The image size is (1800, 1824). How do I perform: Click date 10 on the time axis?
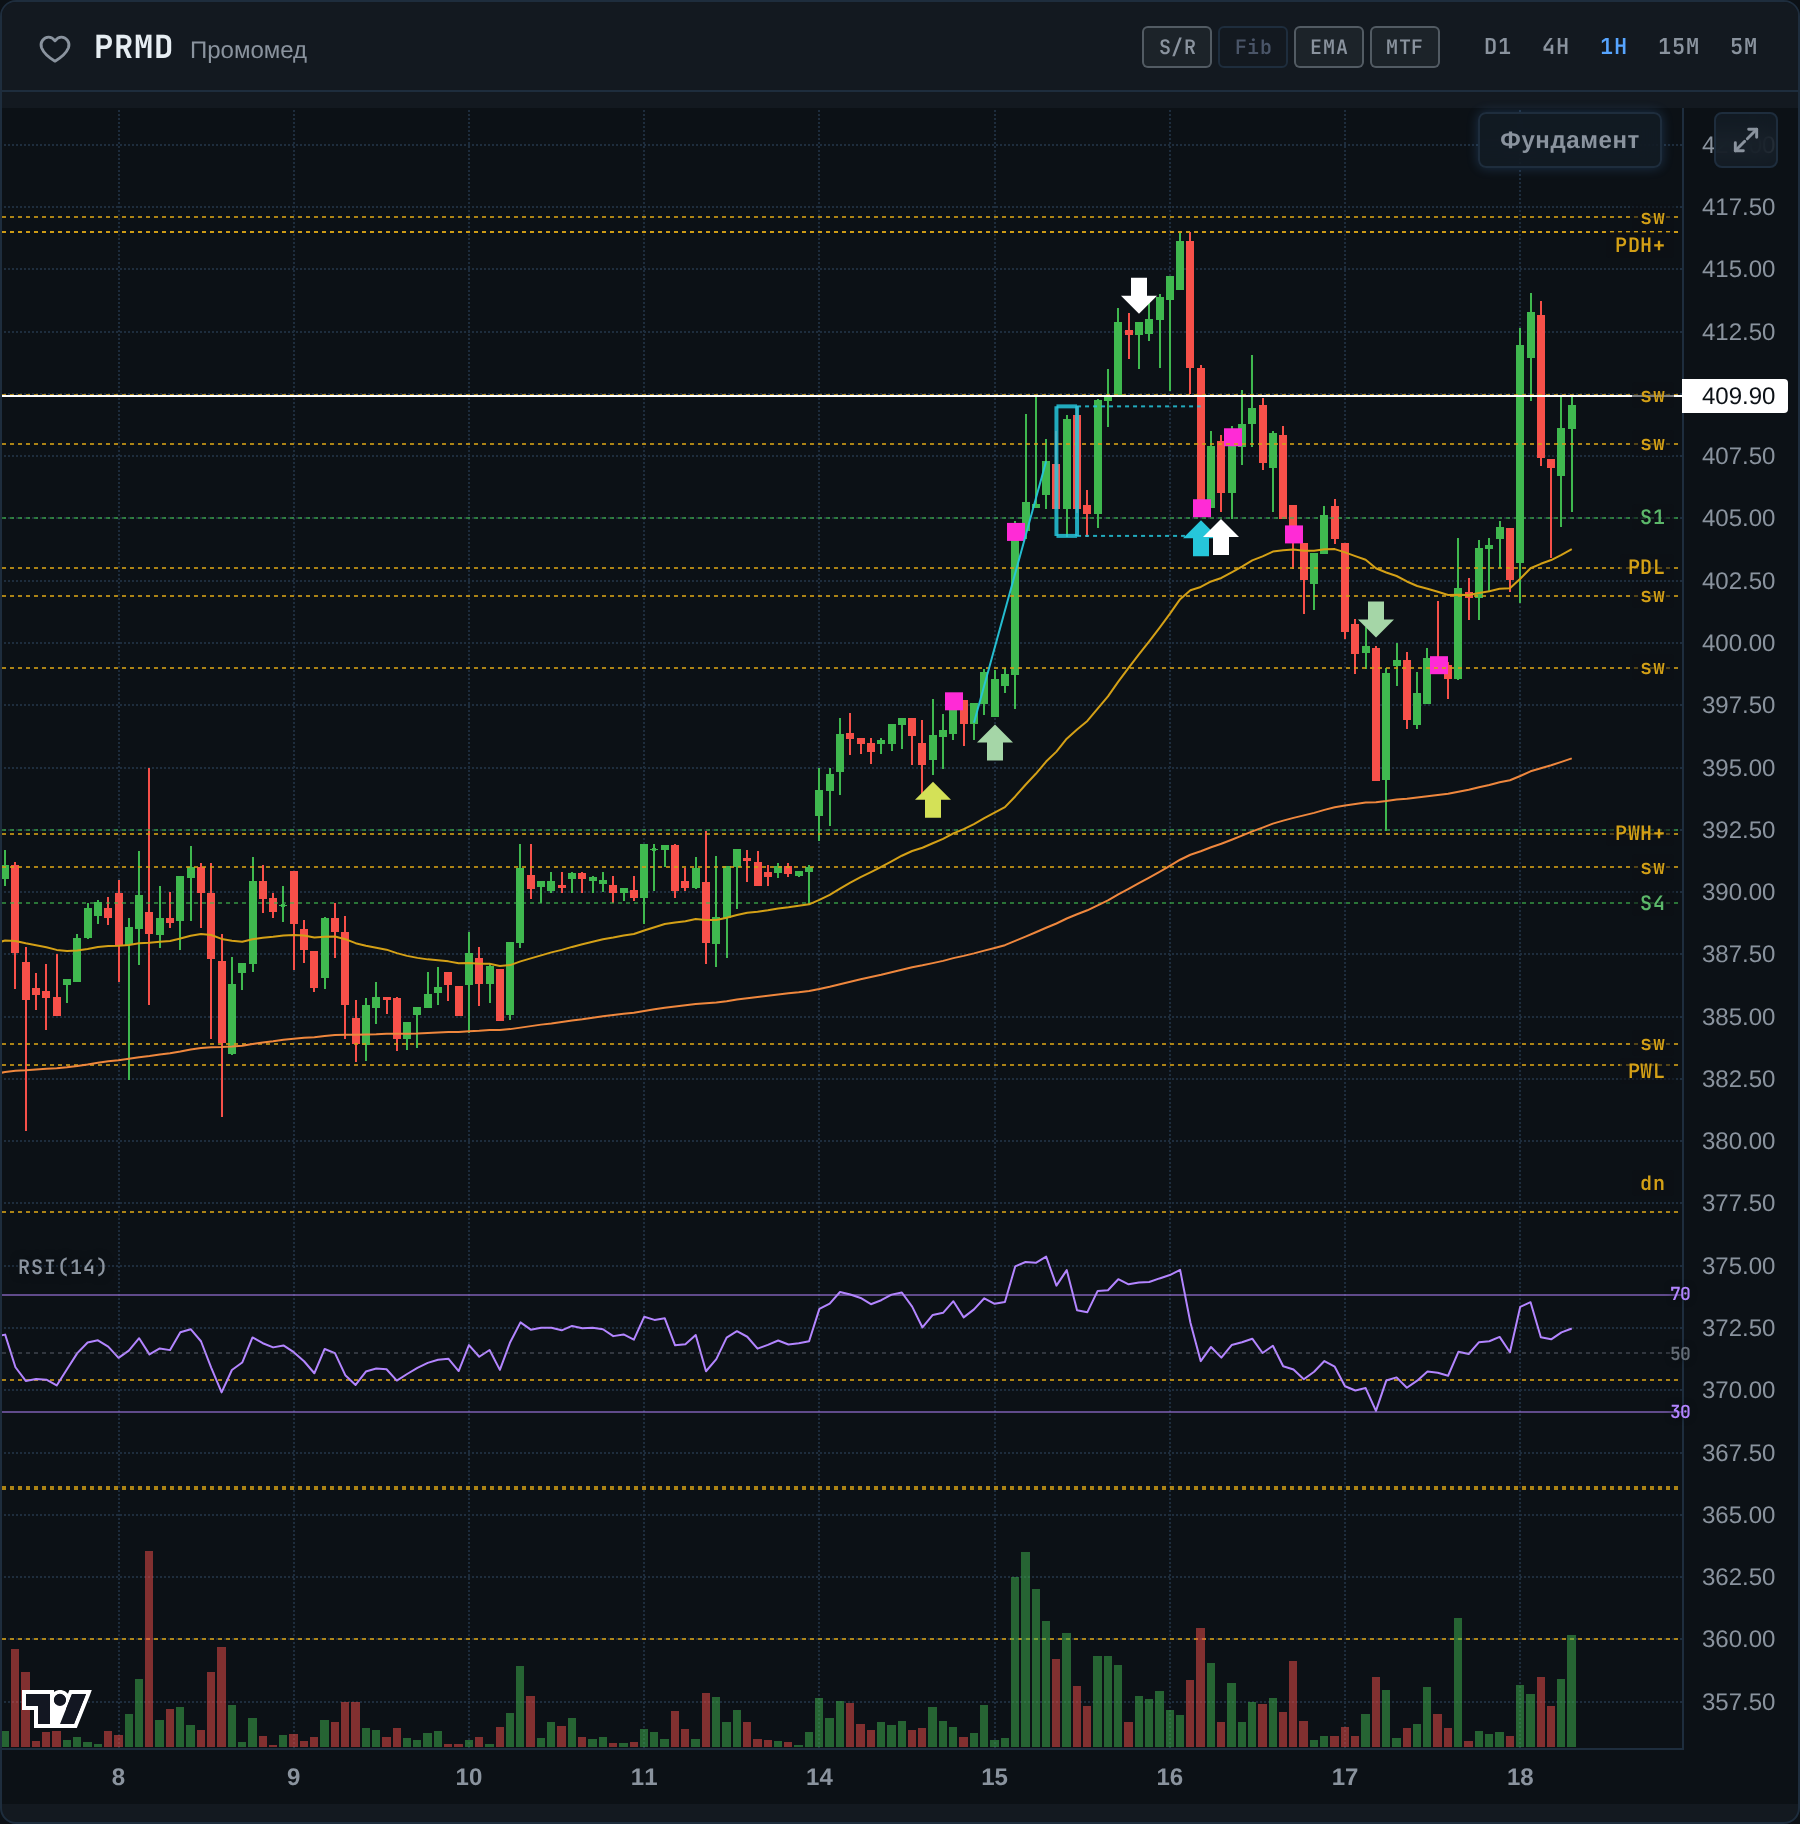pos(468,1777)
